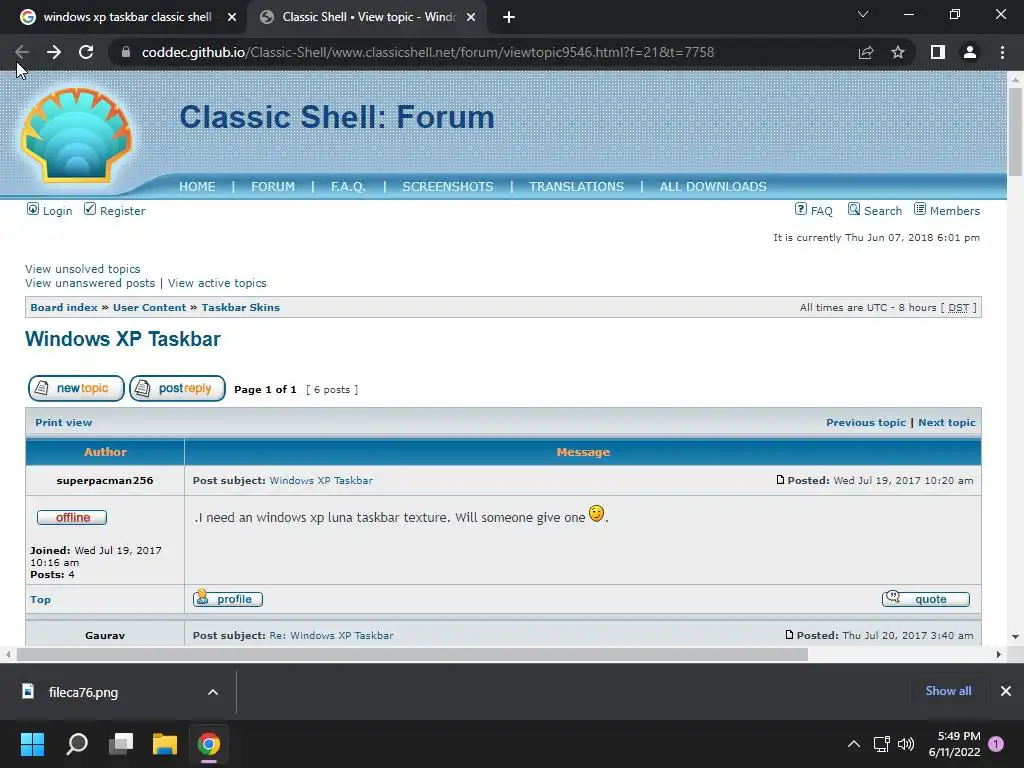This screenshot has width=1024, height=768.
Task: View unsolved topics
Action: coord(83,269)
